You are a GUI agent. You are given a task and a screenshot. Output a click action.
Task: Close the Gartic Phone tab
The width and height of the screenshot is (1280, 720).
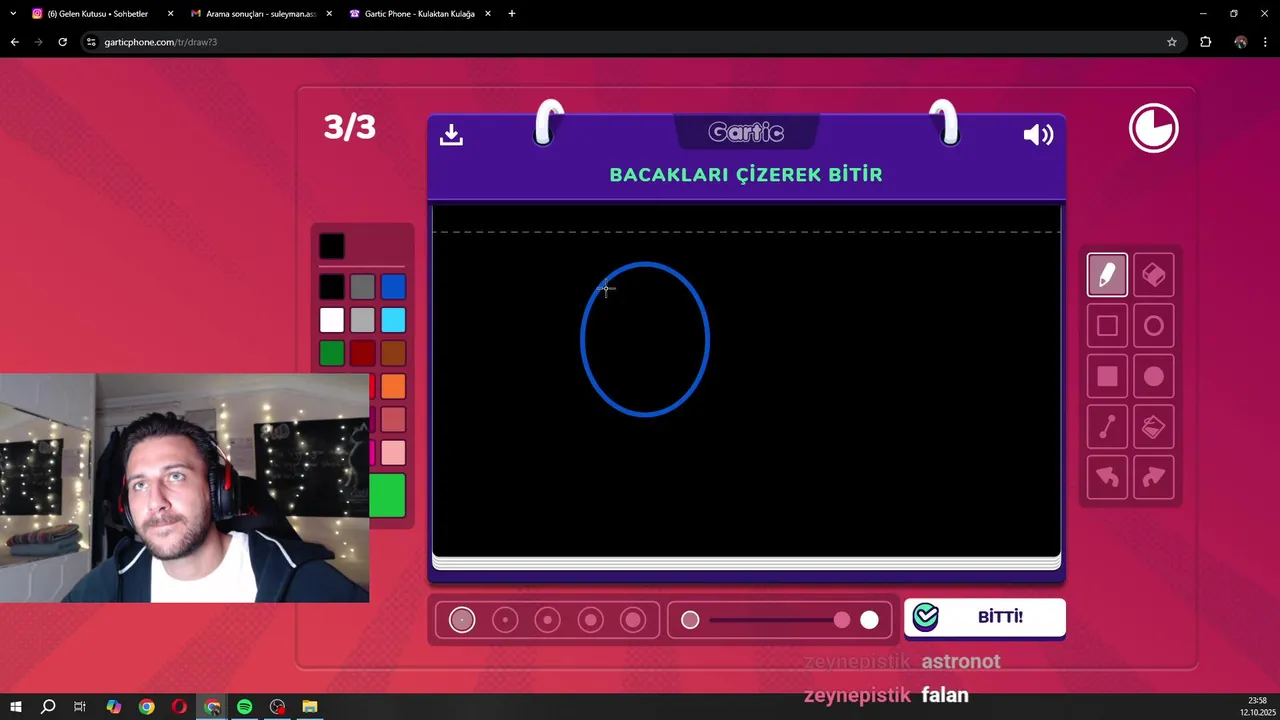click(487, 14)
